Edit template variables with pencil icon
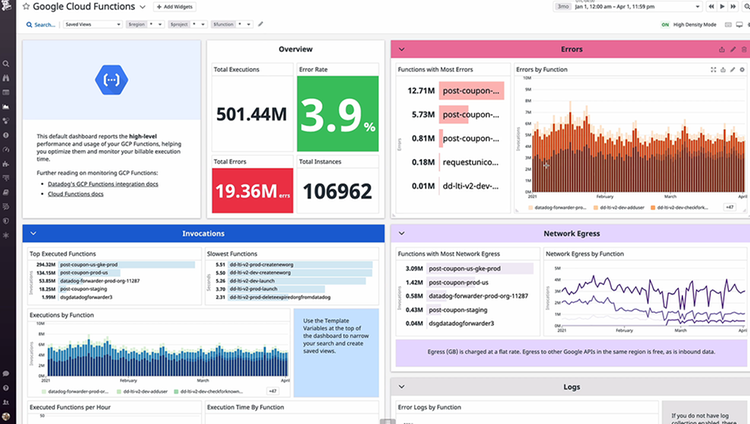 [261, 24]
